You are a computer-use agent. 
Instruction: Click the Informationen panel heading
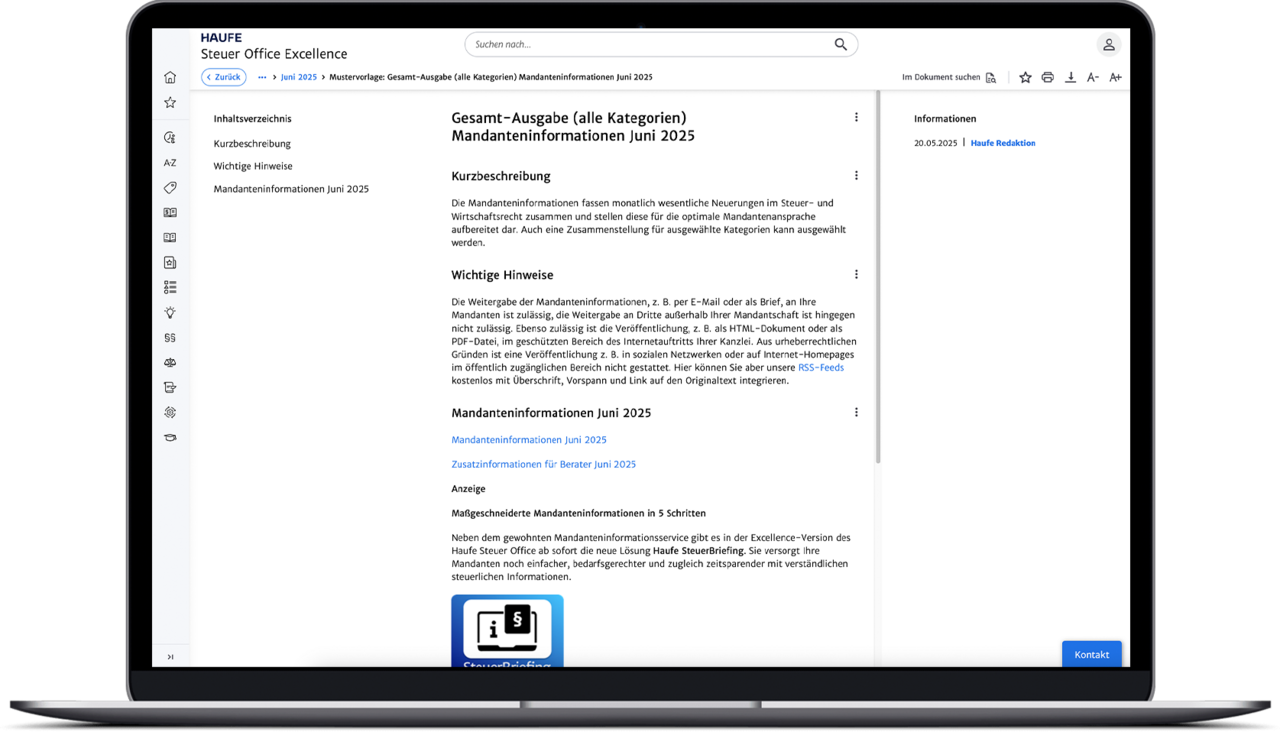945,118
